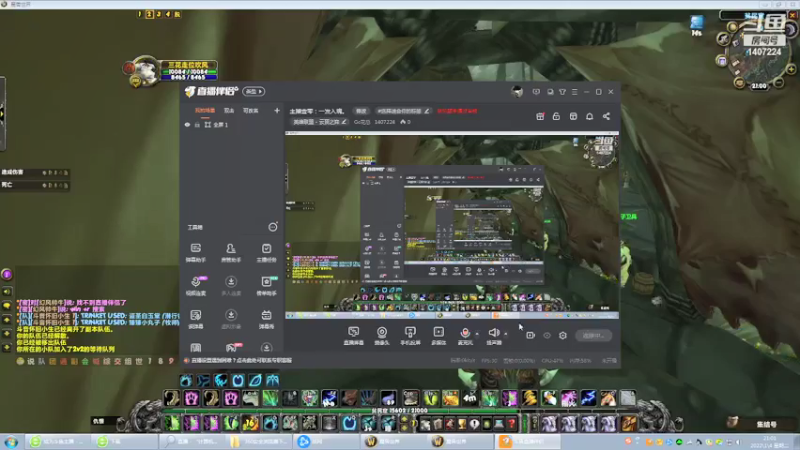Click the action bar ability showing 4m cooldown

(470, 398)
